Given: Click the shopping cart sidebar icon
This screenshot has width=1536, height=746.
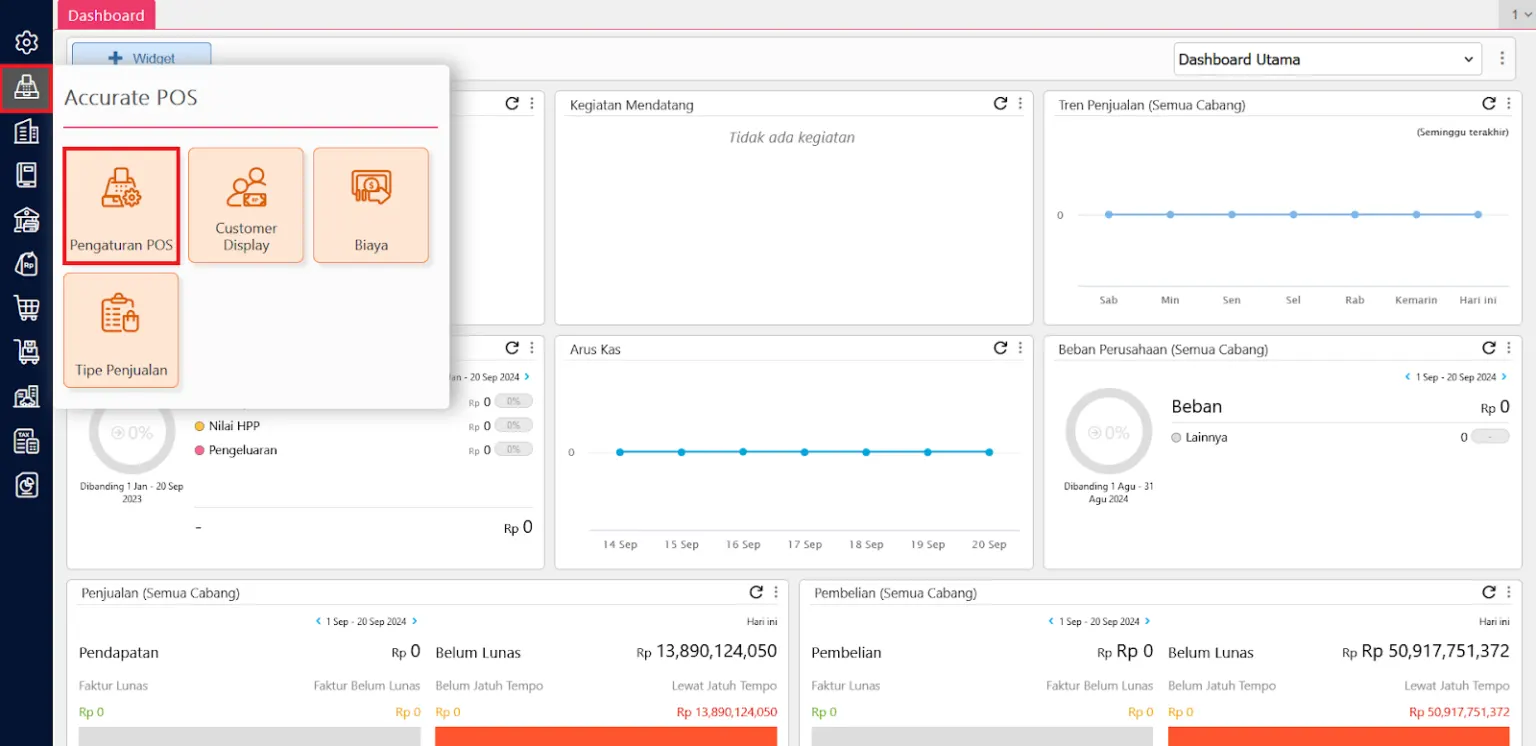Looking at the screenshot, I should pyautogui.click(x=27, y=307).
